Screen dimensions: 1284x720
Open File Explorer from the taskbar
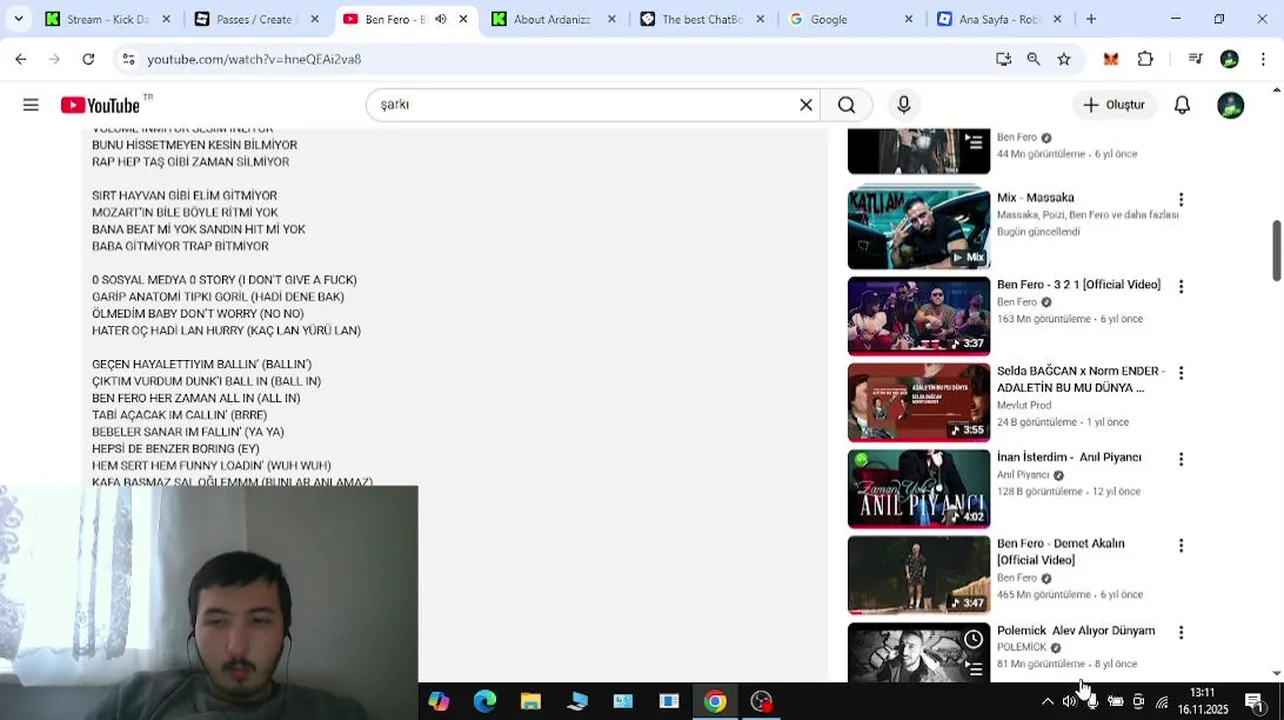pos(530,701)
